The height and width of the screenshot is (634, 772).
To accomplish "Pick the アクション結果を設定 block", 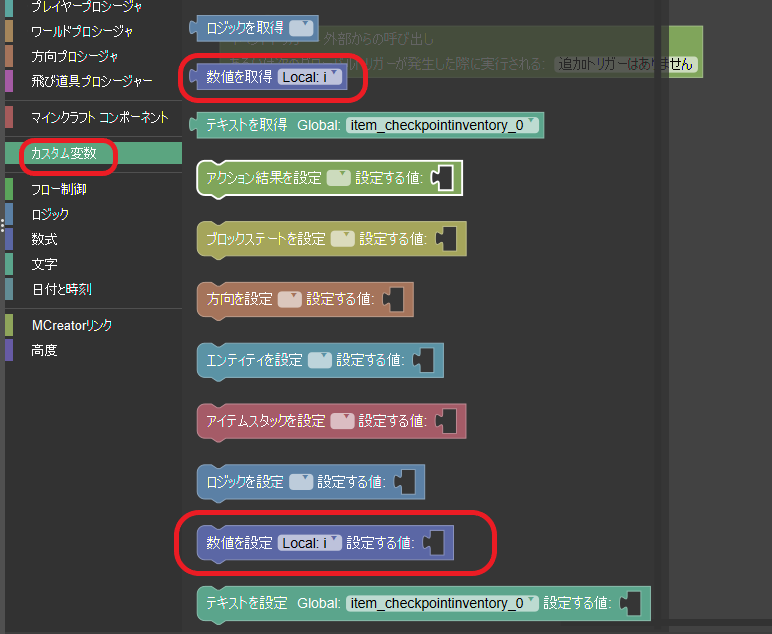I will 263,178.
